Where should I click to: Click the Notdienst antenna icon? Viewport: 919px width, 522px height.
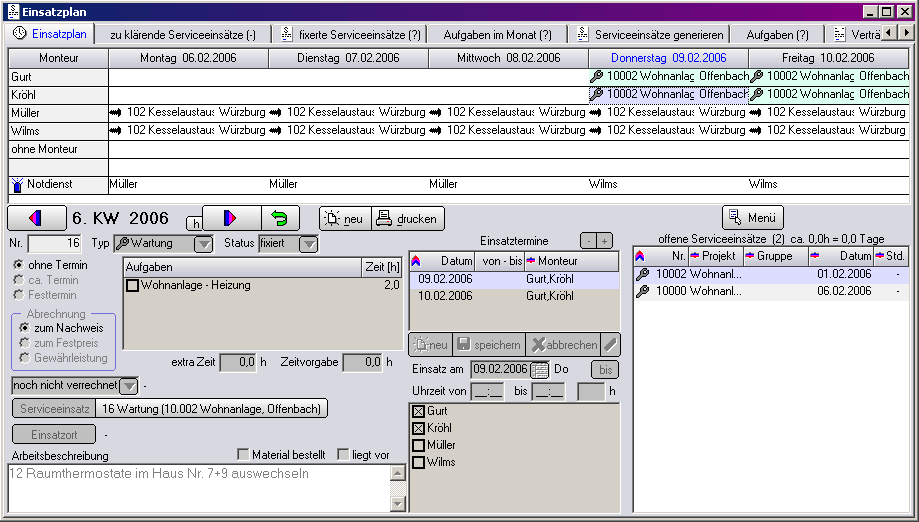[17, 185]
